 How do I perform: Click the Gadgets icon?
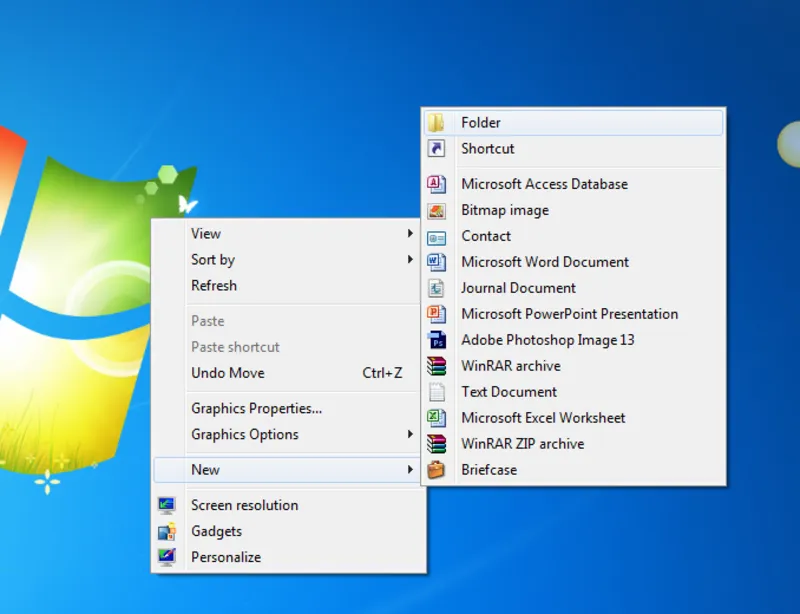coord(167,531)
